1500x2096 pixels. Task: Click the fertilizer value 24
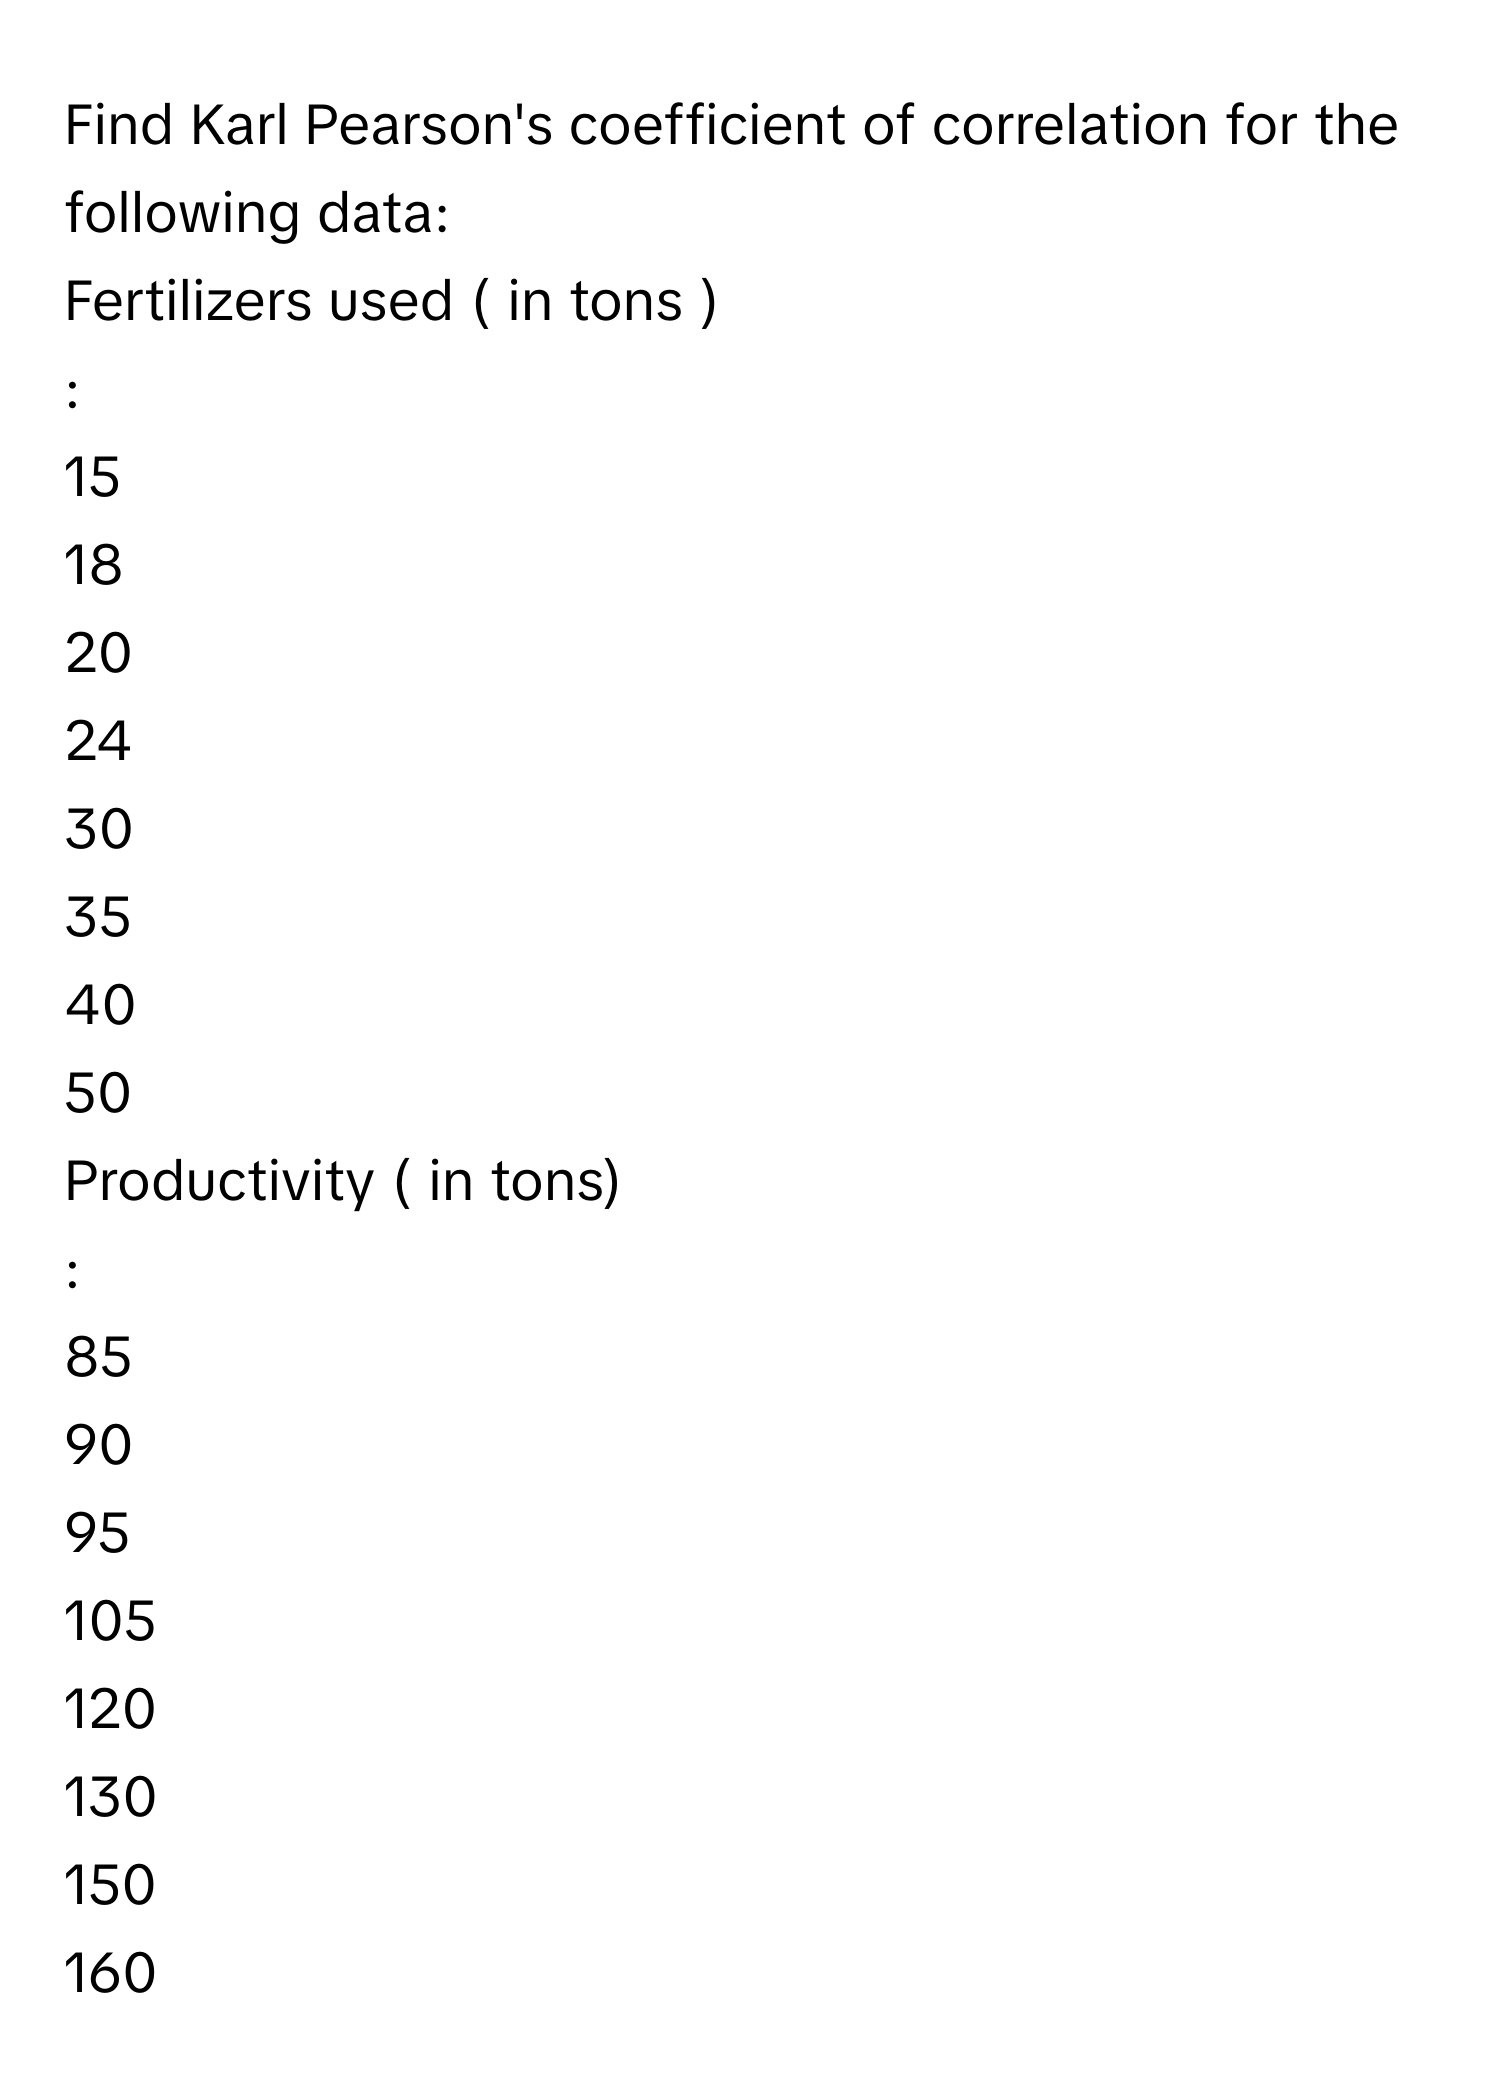point(98,741)
